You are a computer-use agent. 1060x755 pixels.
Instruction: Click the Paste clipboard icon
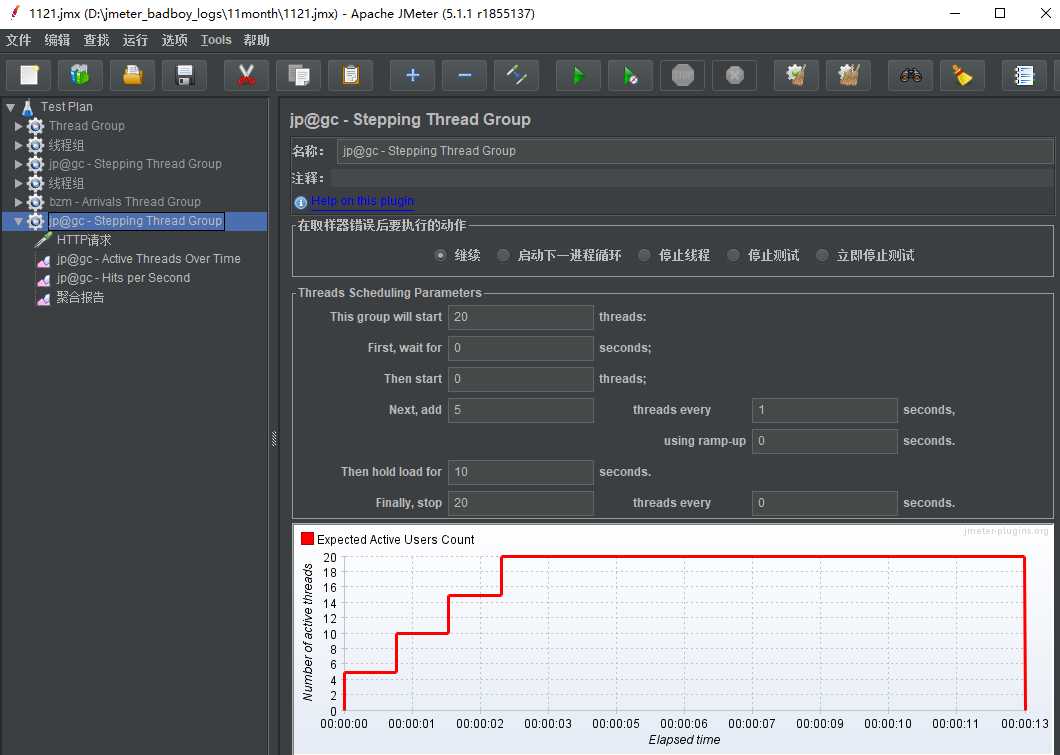pyautogui.click(x=350, y=75)
